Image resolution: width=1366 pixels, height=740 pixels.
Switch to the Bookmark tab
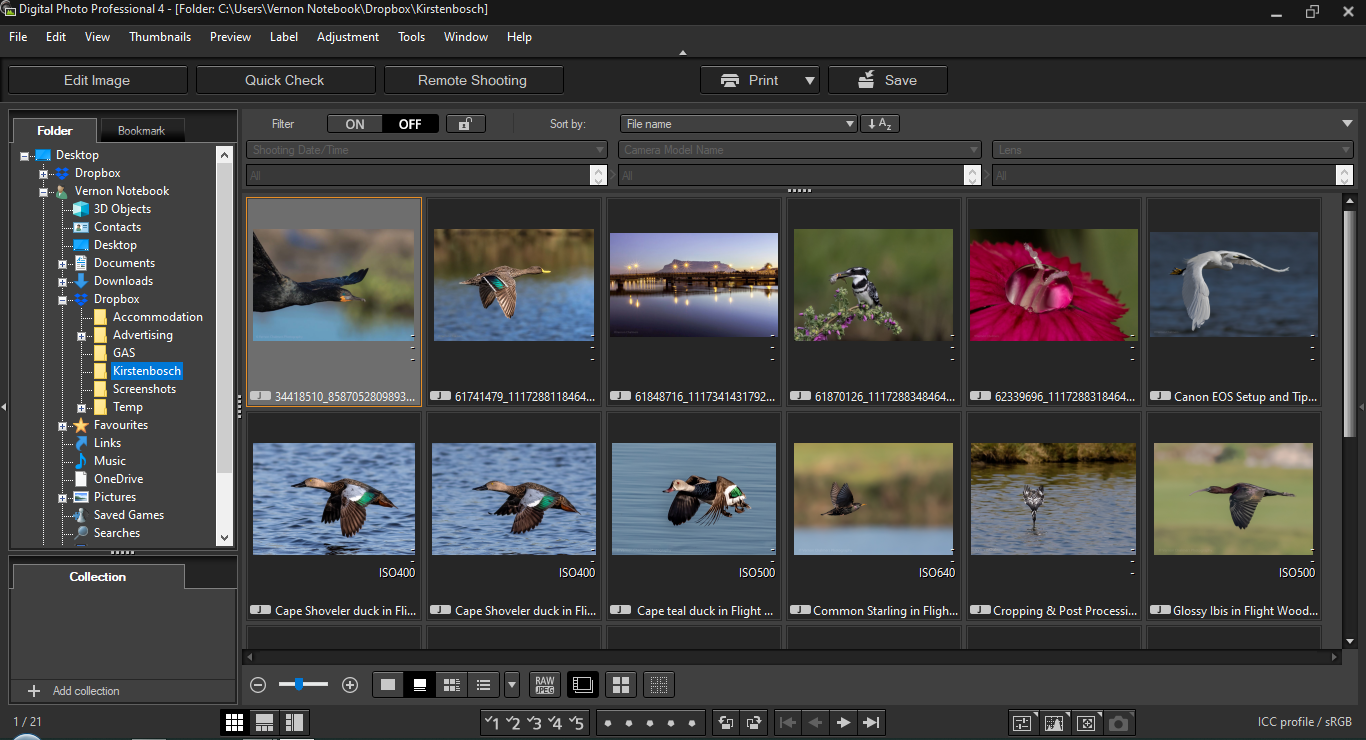(x=141, y=130)
